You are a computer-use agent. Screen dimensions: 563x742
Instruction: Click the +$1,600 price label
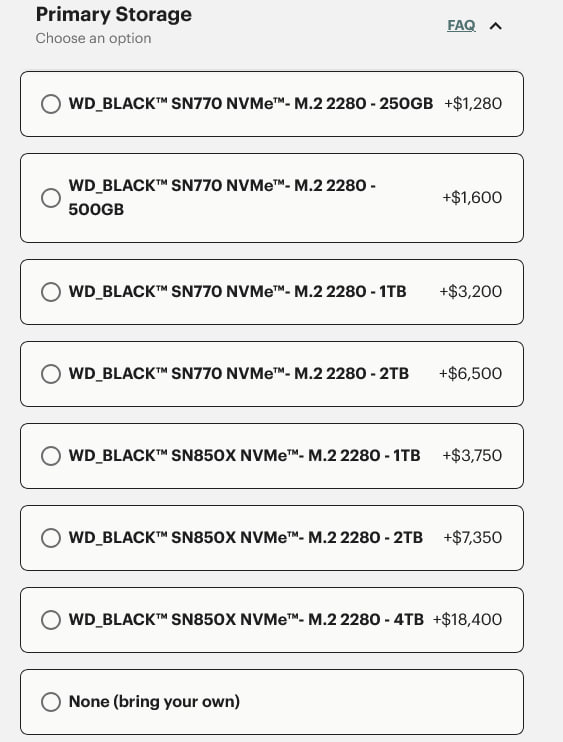472,197
